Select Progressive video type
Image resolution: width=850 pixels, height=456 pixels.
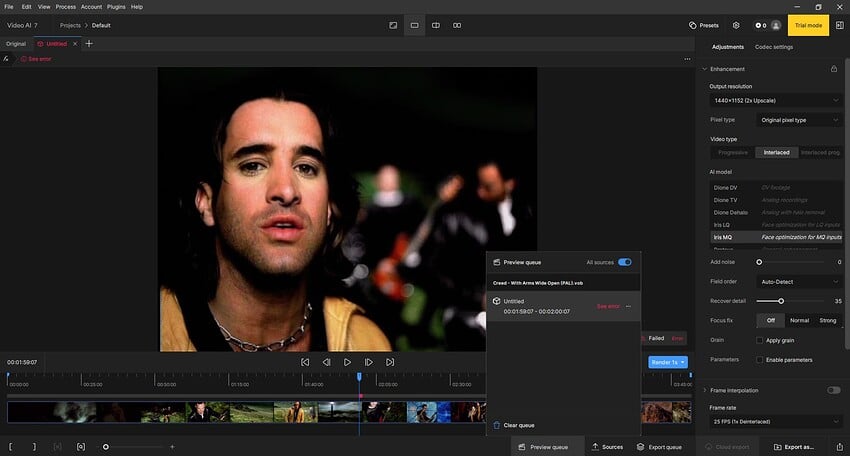click(733, 153)
